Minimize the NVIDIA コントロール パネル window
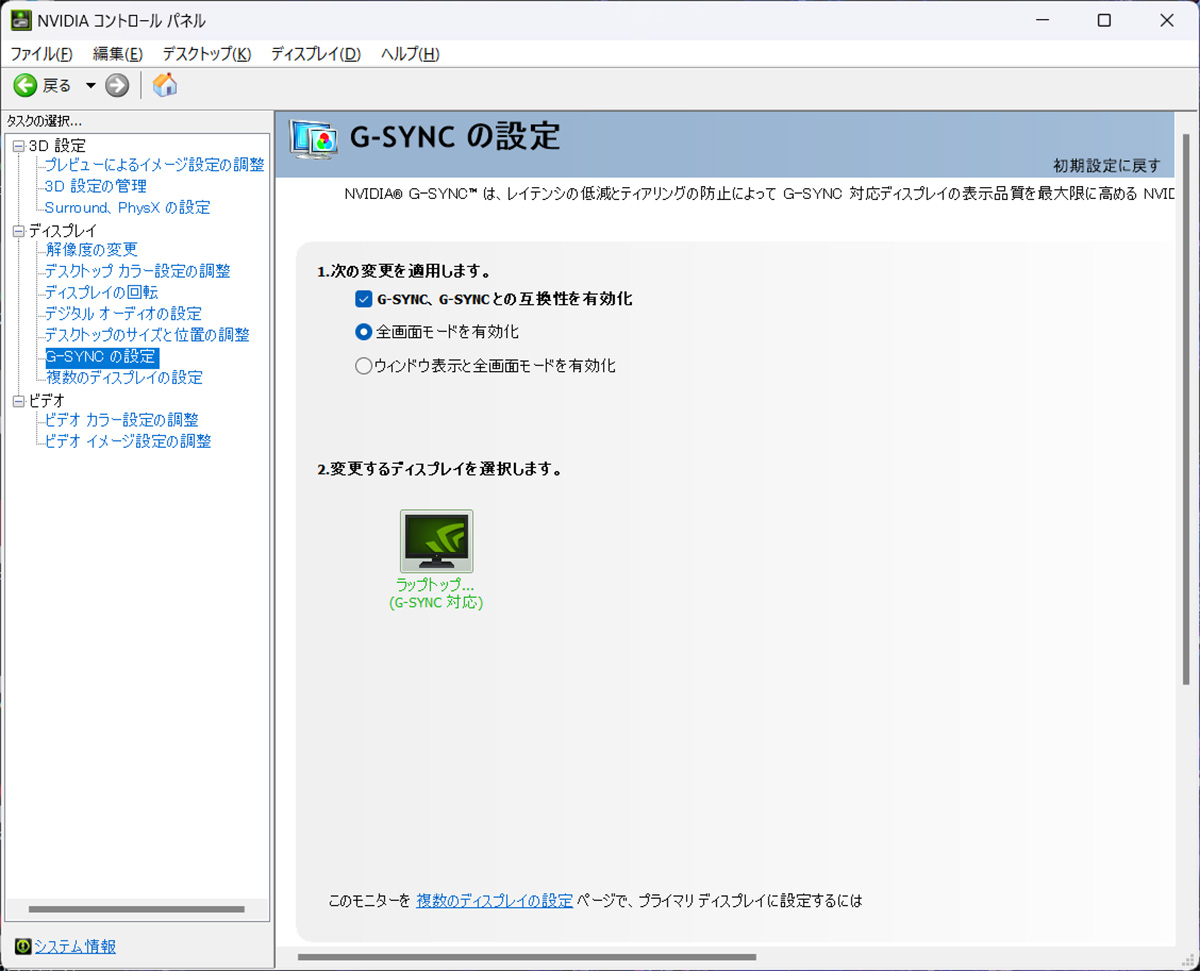The height and width of the screenshot is (971, 1200). pyautogui.click(x=1042, y=20)
